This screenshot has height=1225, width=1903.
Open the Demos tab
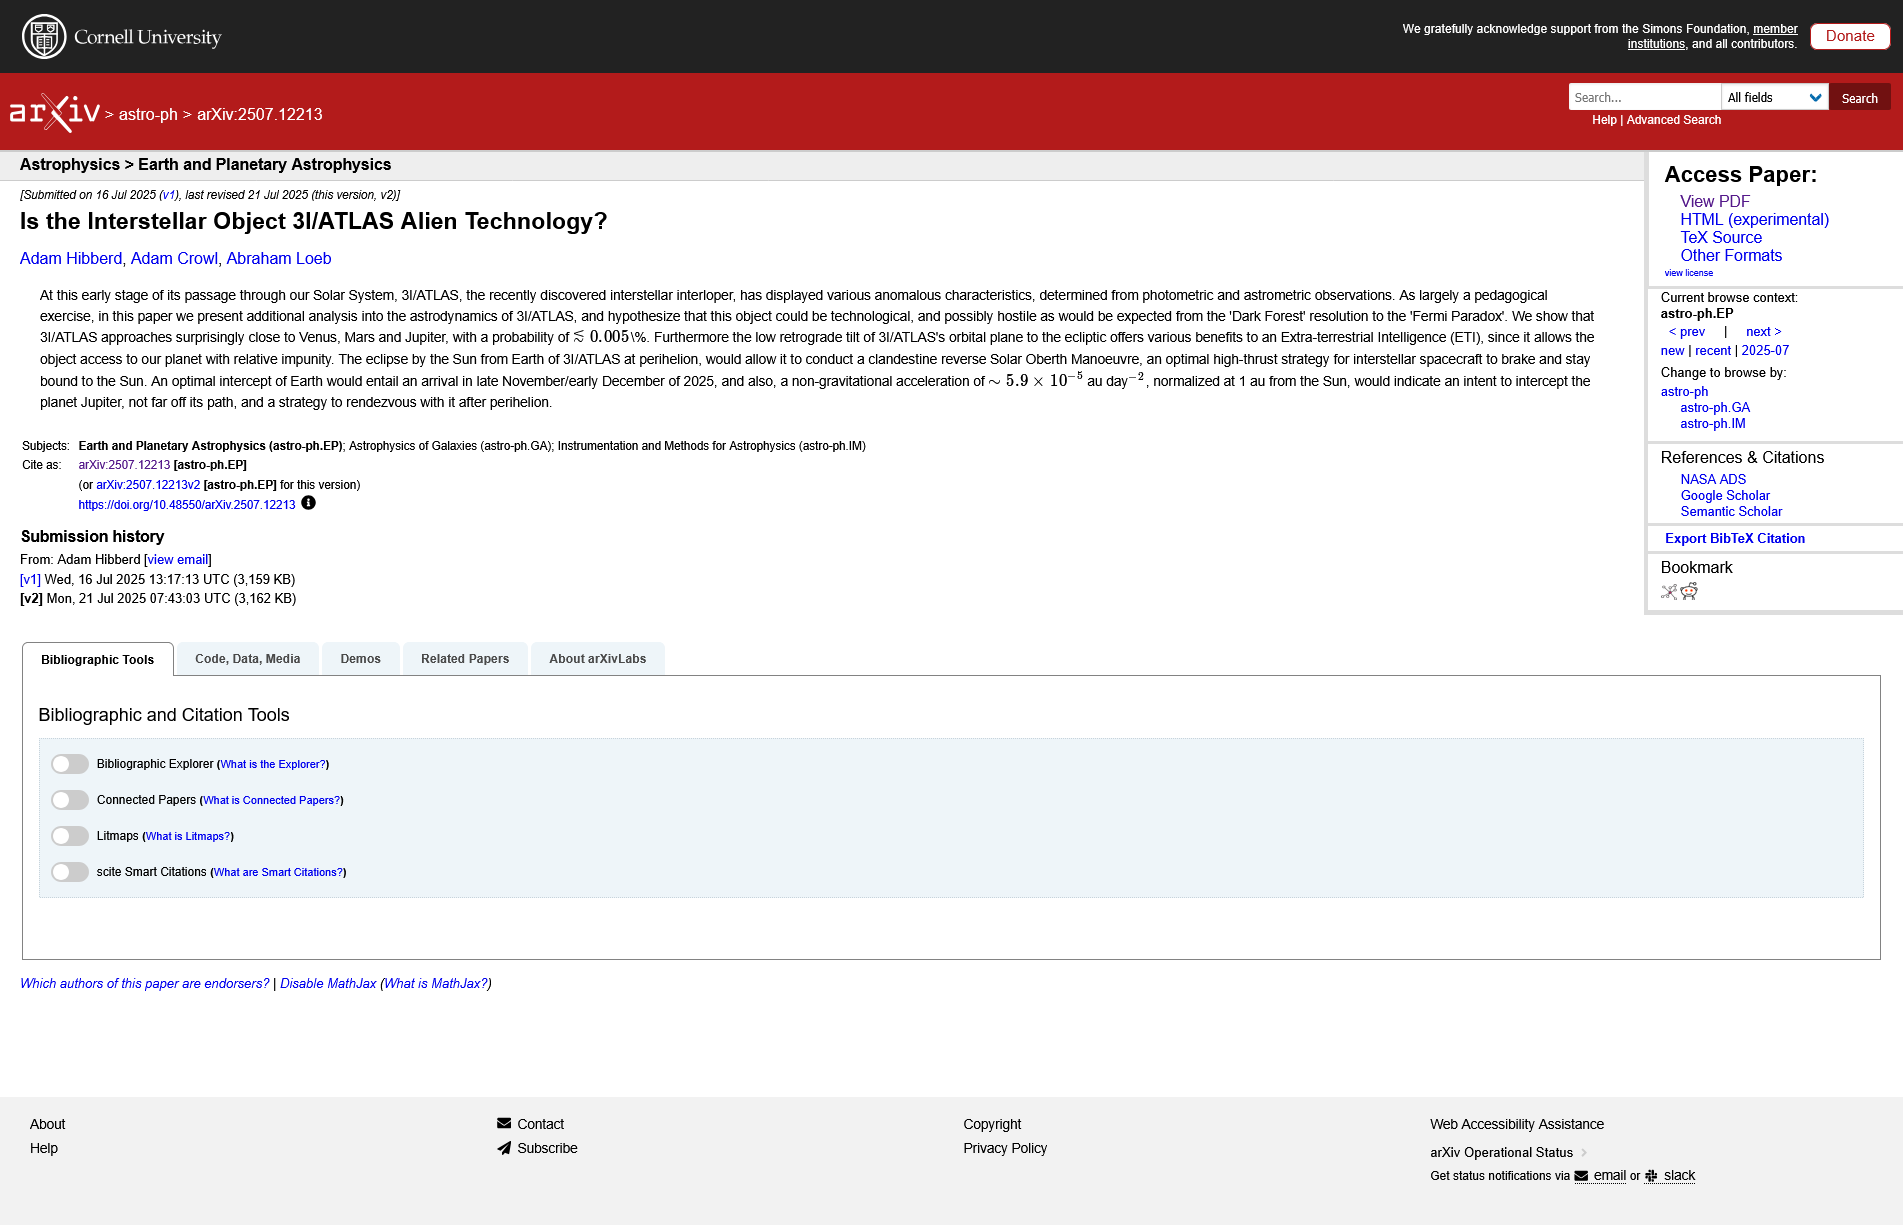coord(361,658)
